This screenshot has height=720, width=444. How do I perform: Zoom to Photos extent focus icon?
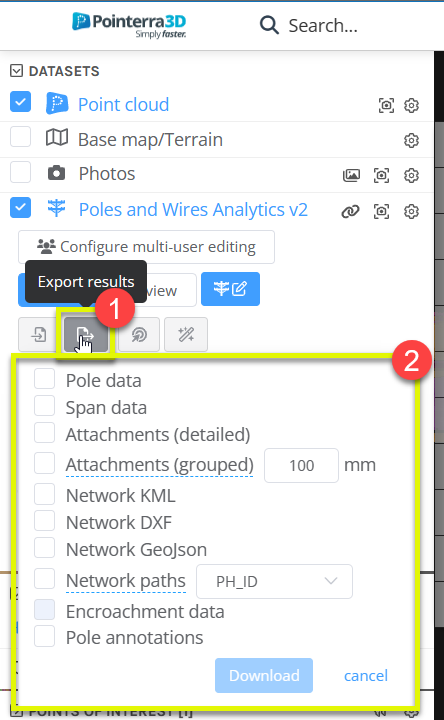(382, 175)
